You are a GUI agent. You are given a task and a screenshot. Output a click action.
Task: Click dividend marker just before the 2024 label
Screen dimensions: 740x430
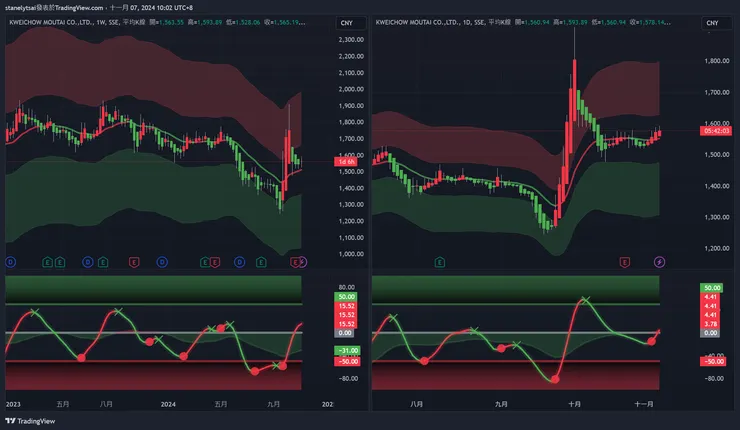(162, 262)
